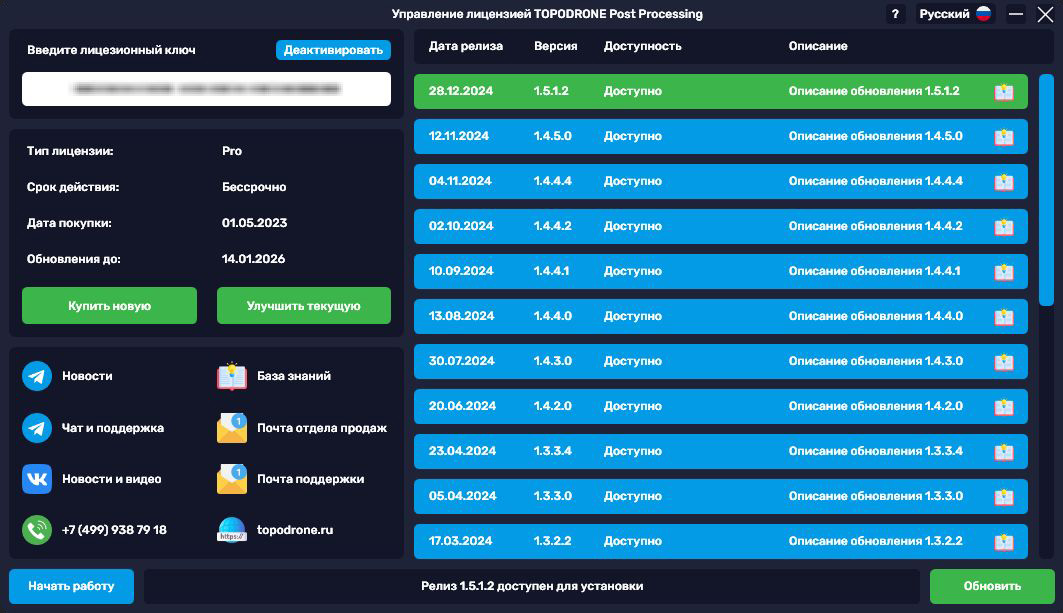
Task: Click the topodrone.ru website icon
Action: [x=231, y=529]
